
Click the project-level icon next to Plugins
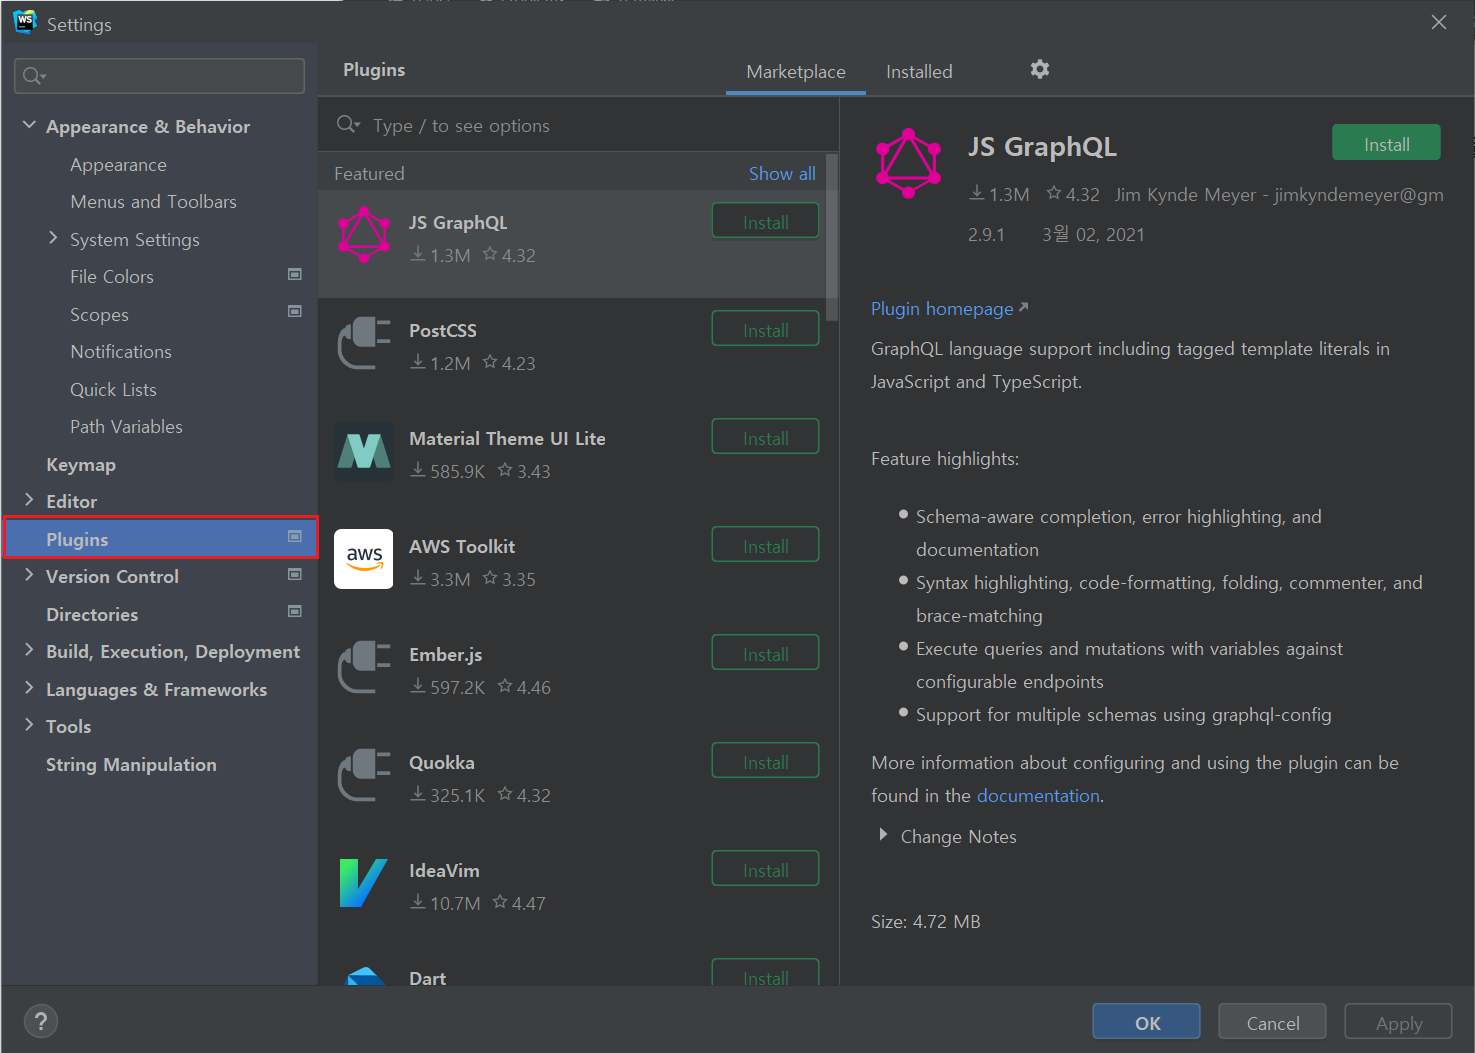[295, 536]
